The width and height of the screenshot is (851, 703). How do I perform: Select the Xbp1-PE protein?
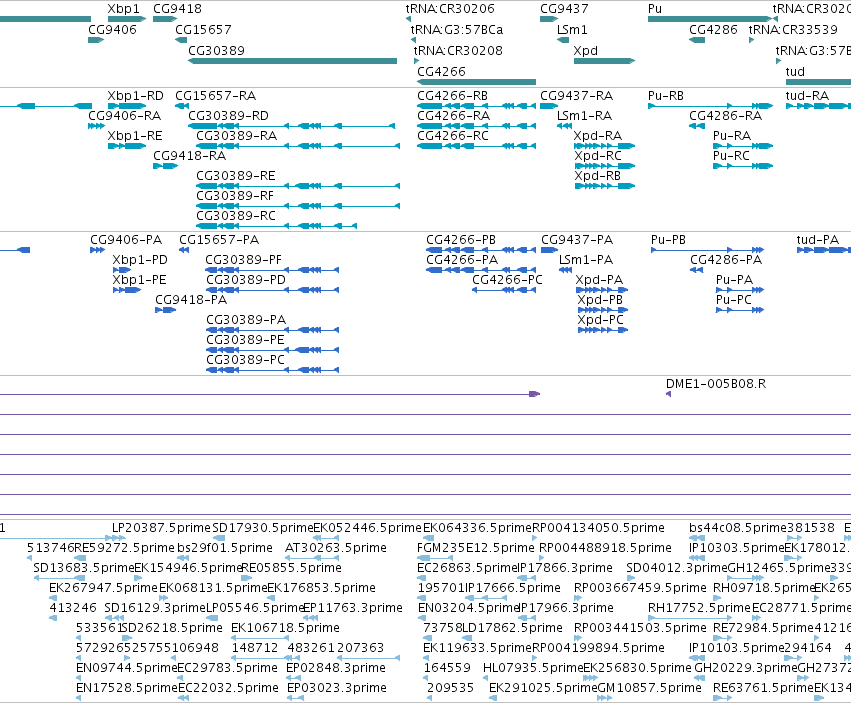127,290
